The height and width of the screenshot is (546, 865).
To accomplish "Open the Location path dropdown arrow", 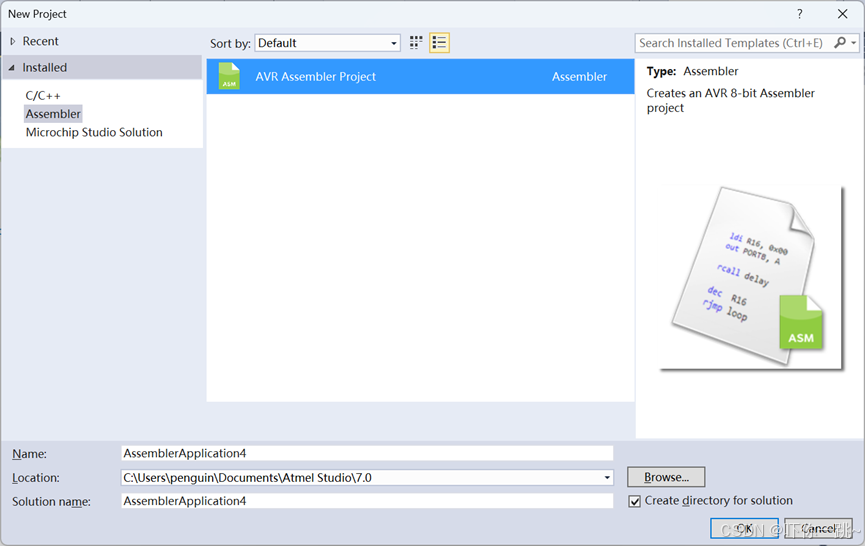I will 607,478.
